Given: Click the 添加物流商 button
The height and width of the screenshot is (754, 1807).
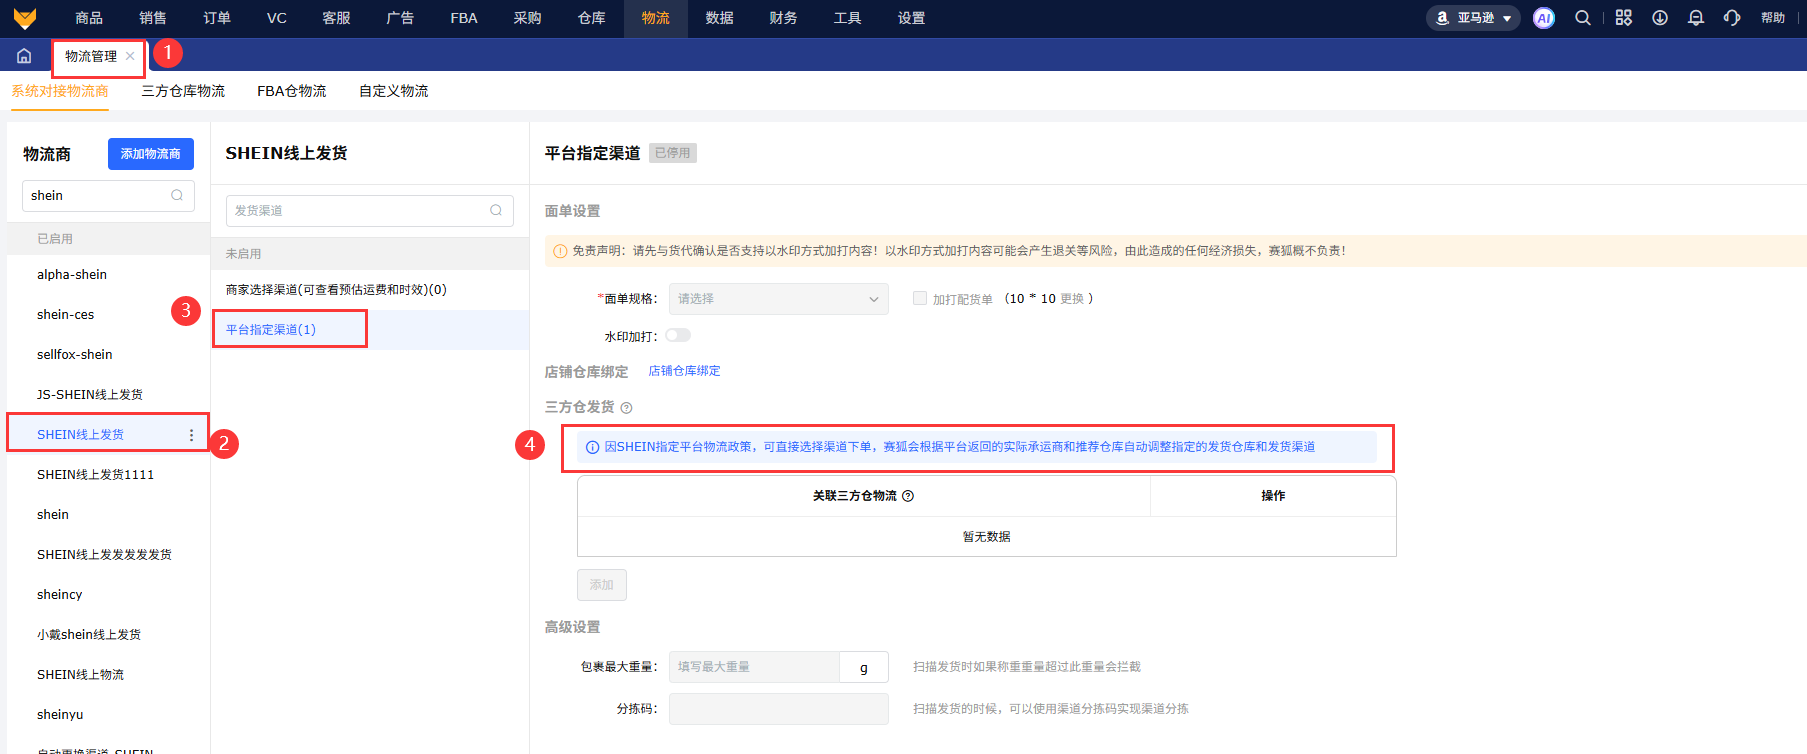Looking at the screenshot, I should click(151, 154).
